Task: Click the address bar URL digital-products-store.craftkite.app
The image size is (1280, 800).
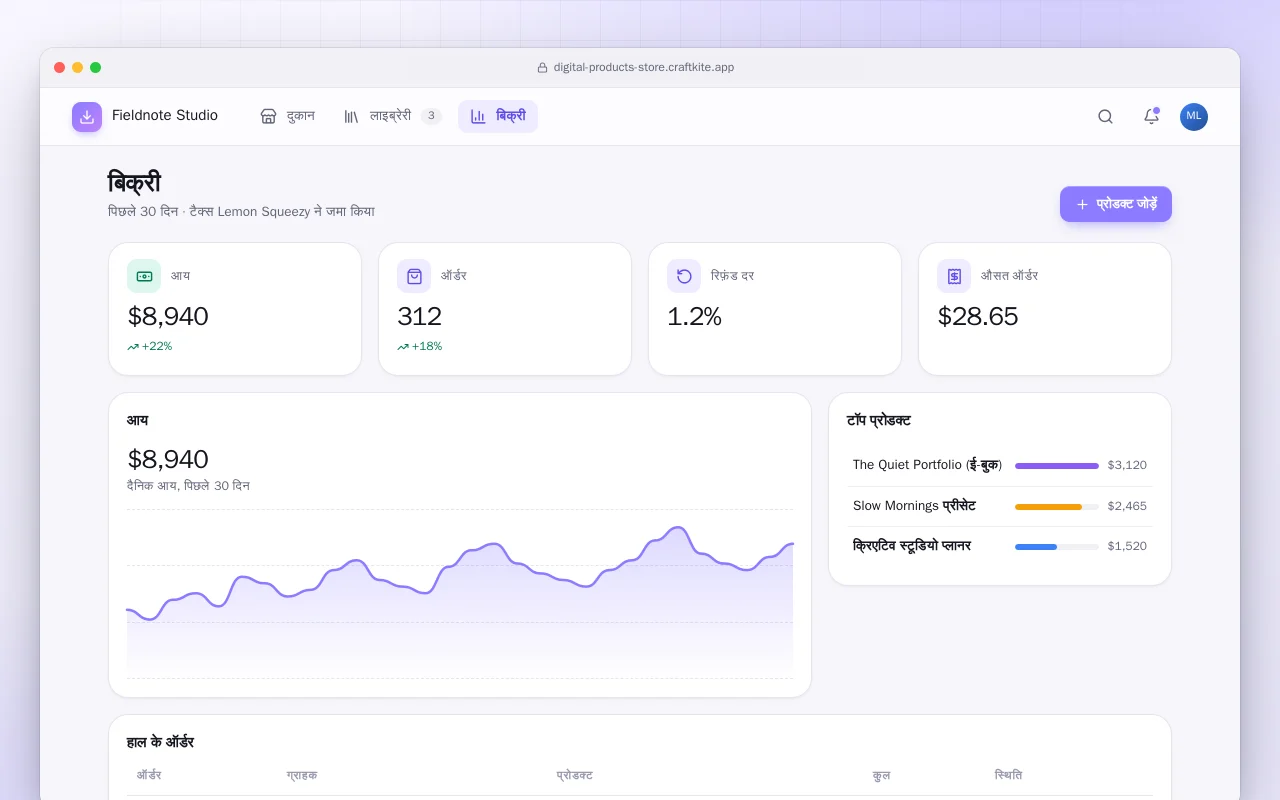Action: 644,68
